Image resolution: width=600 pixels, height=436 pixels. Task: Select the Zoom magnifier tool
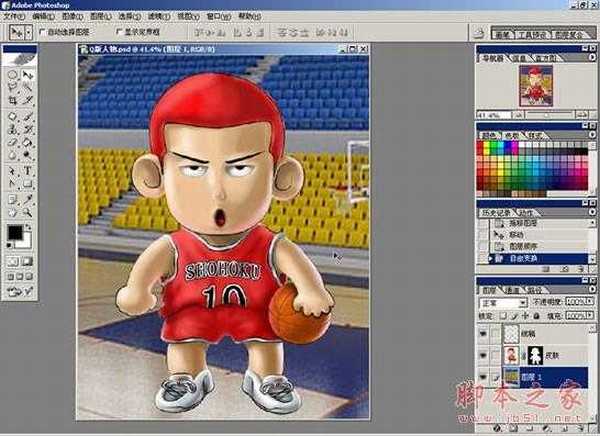(27, 212)
